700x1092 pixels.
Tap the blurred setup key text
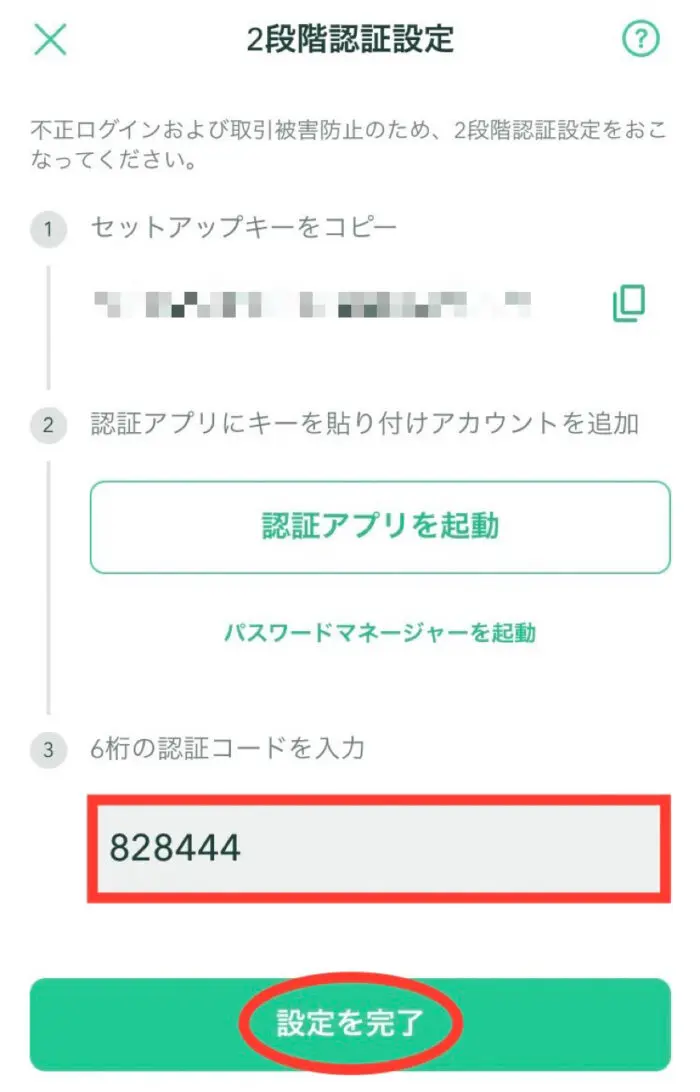(x=313, y=305)
